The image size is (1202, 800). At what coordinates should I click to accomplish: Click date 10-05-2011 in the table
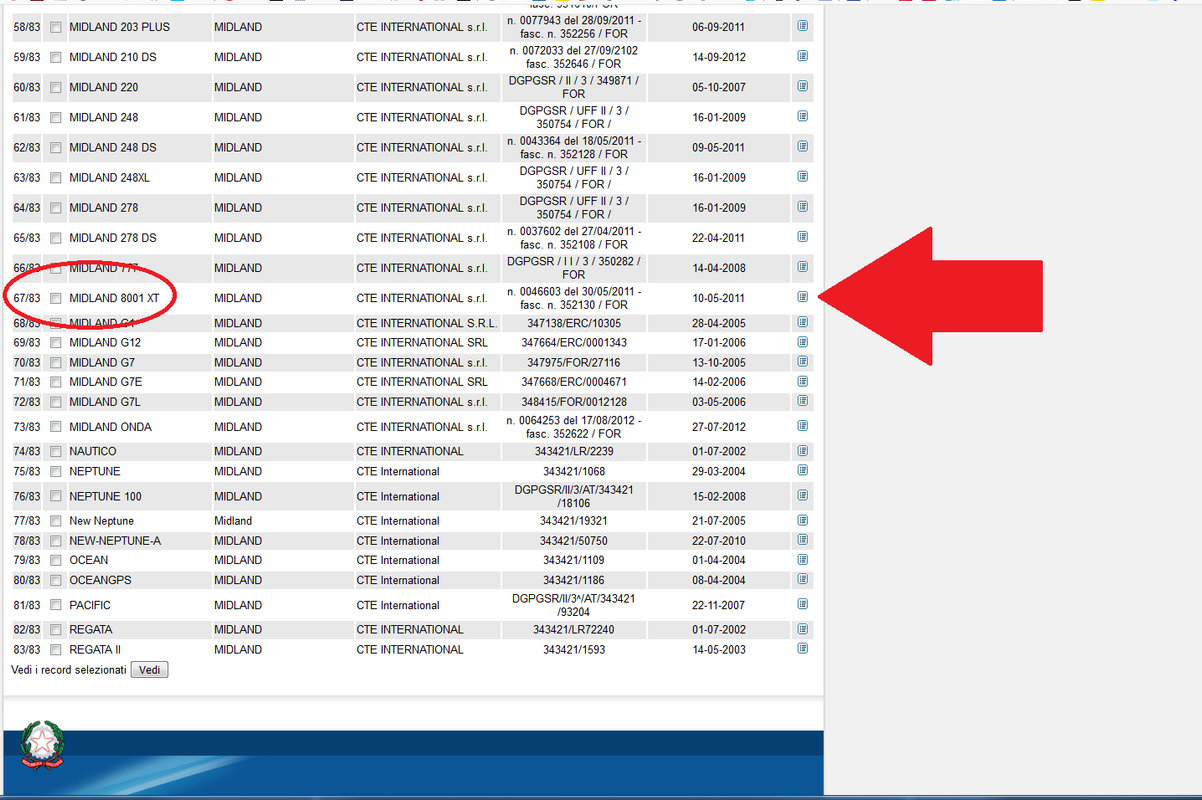[x=718, y=298]
